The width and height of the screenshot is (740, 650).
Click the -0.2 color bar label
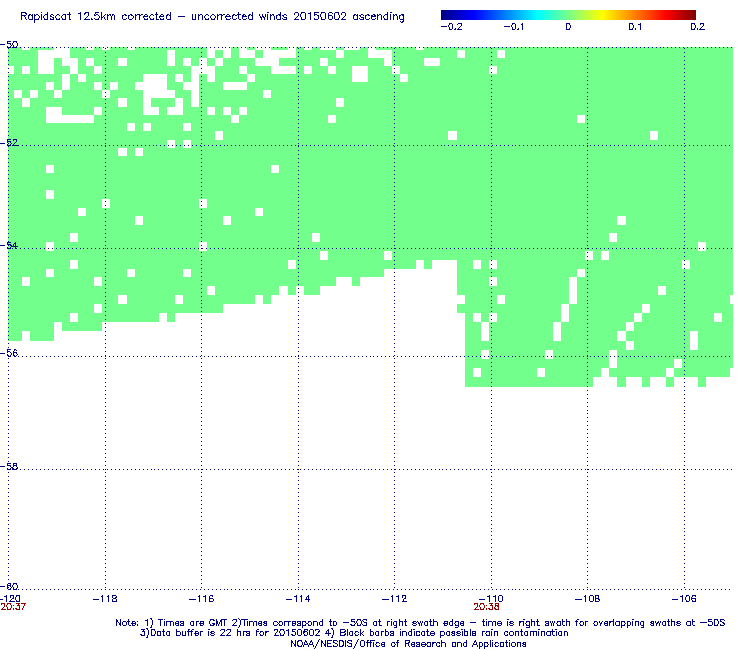[x=452, y=27]
